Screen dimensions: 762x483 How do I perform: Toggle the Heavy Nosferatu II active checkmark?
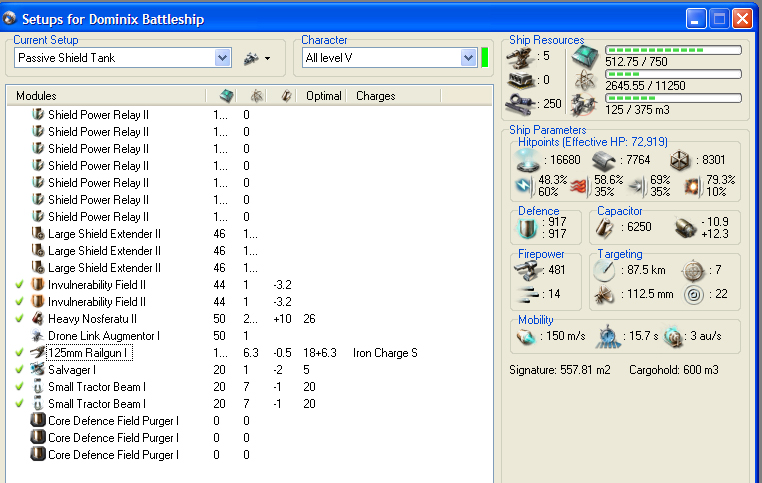pyautogui.click(x=19, y=319)
